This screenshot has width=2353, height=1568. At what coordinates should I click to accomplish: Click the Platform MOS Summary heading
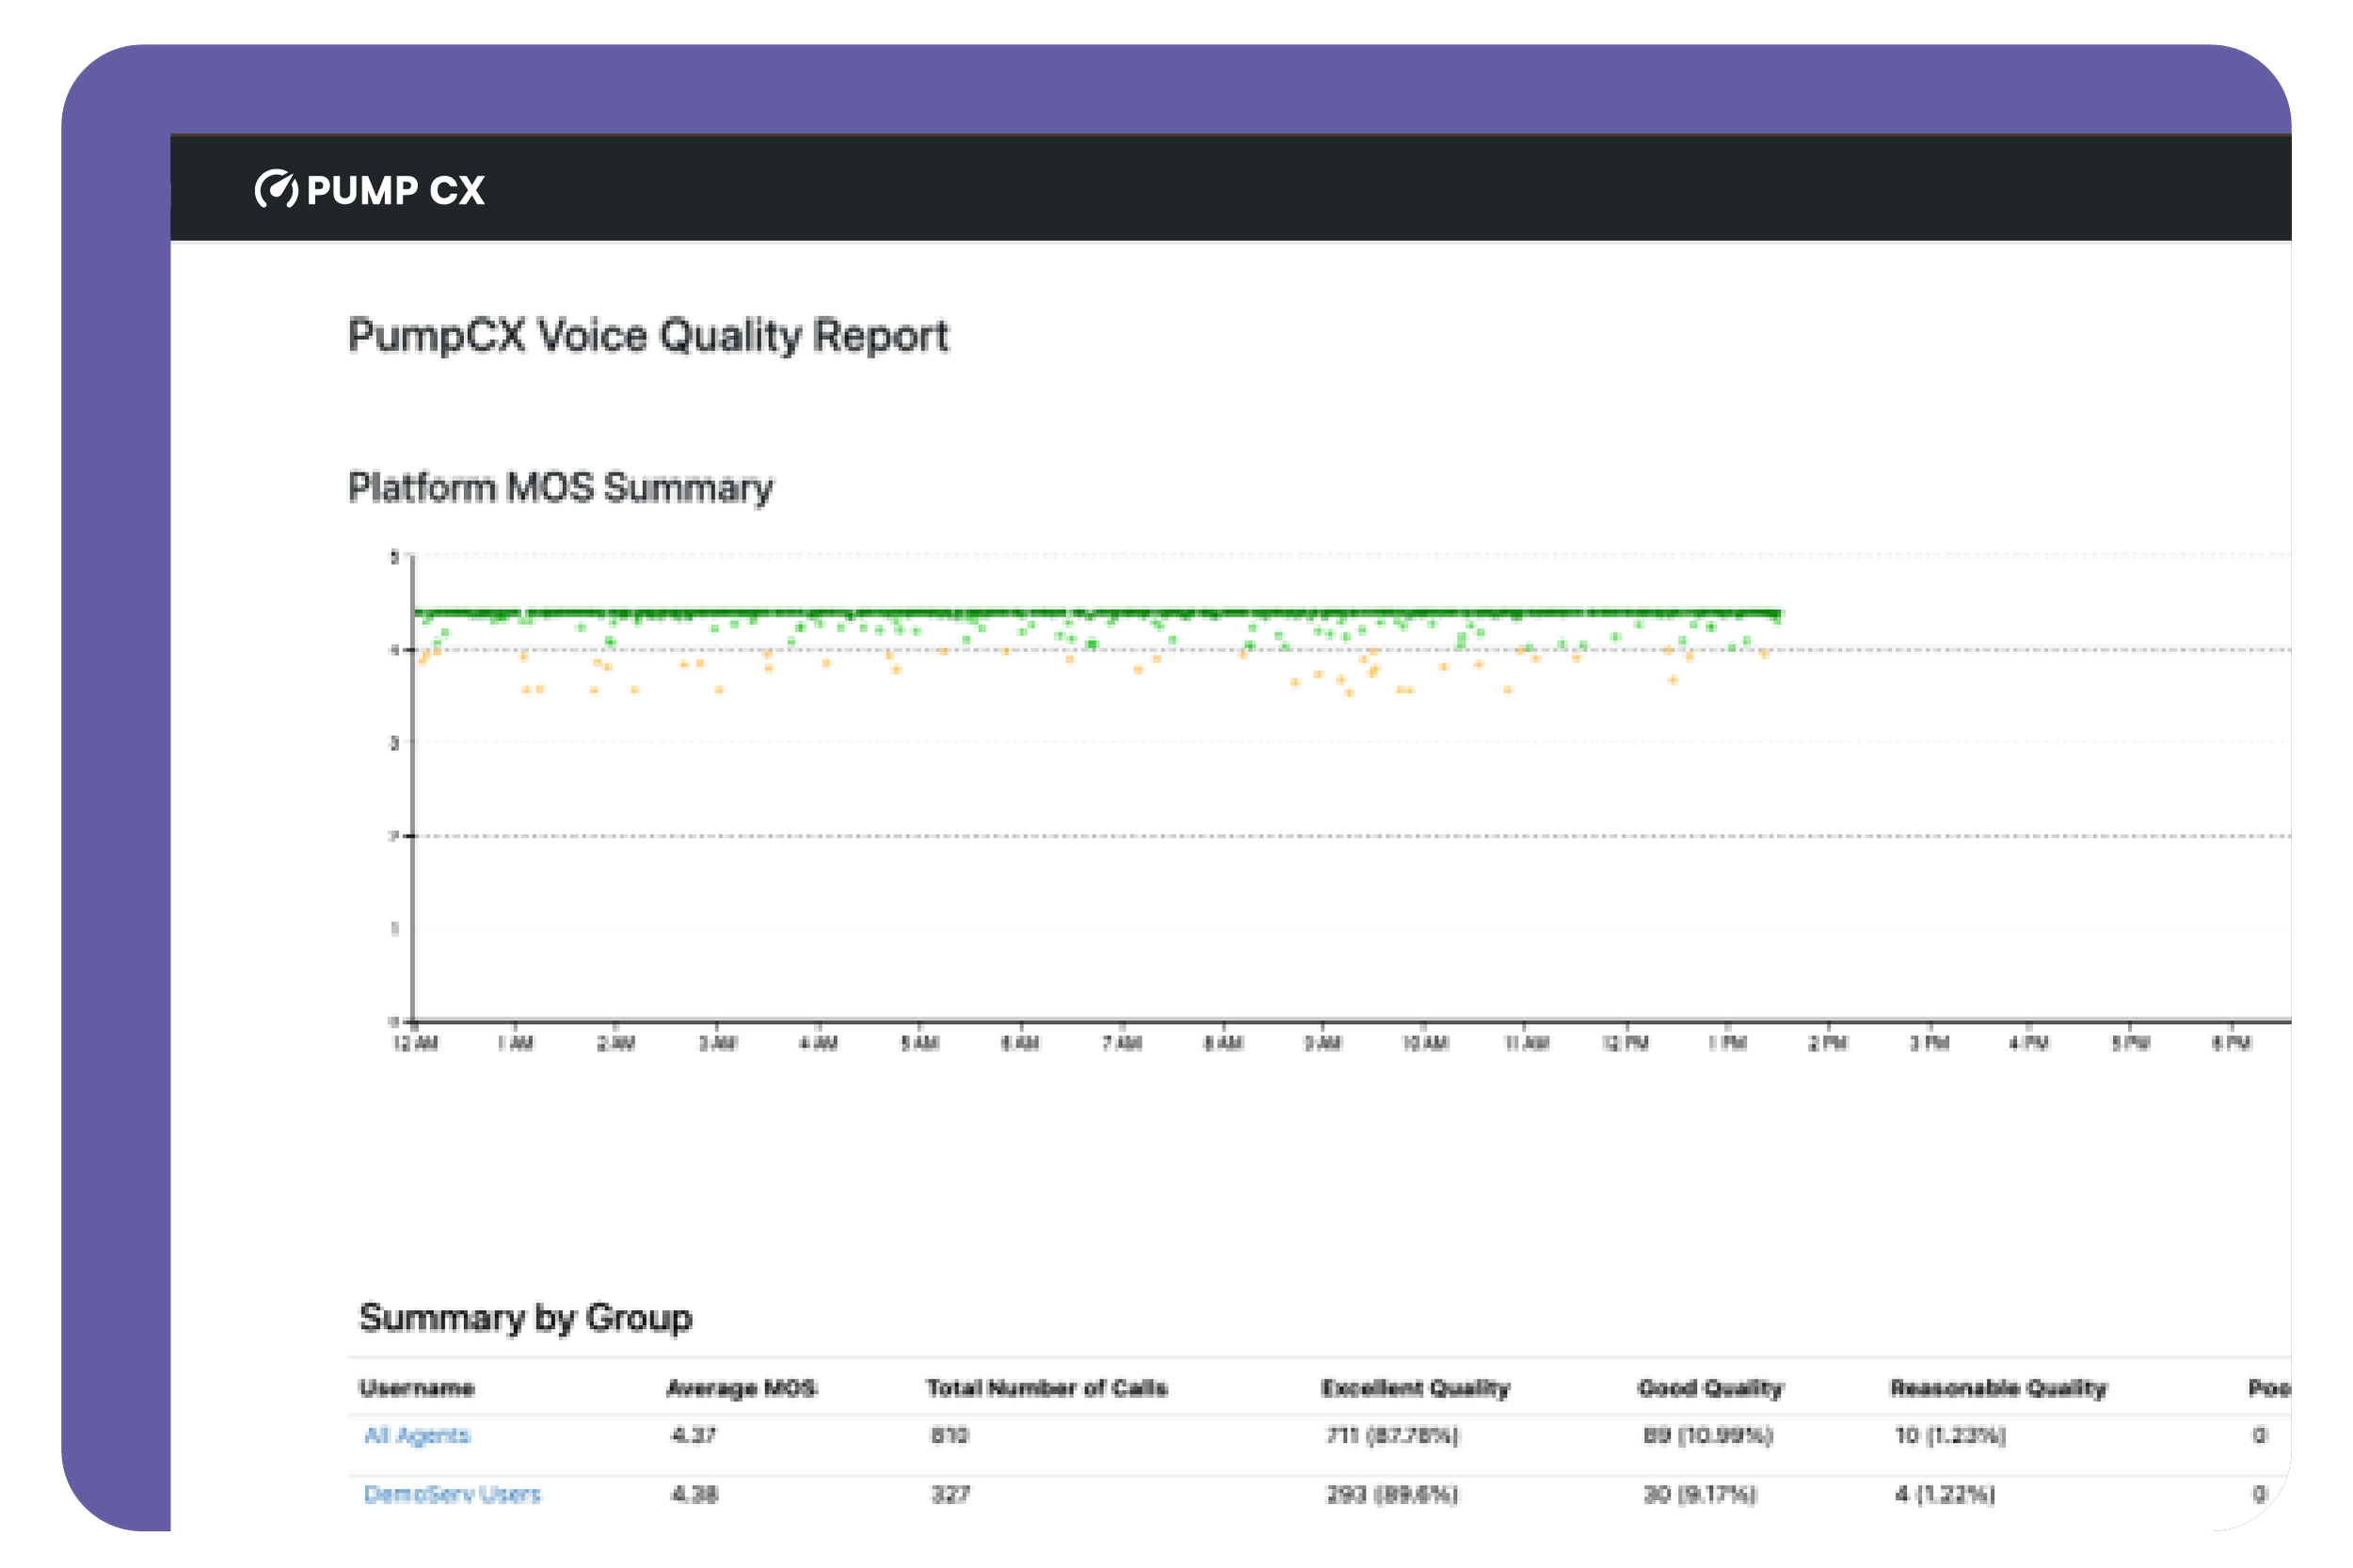[560, 488]
